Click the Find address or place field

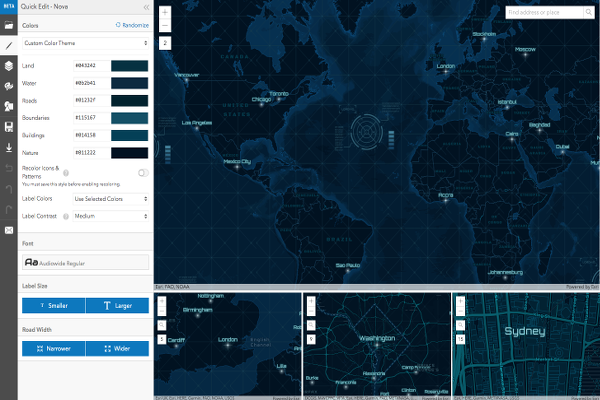[x=543, y=13]
